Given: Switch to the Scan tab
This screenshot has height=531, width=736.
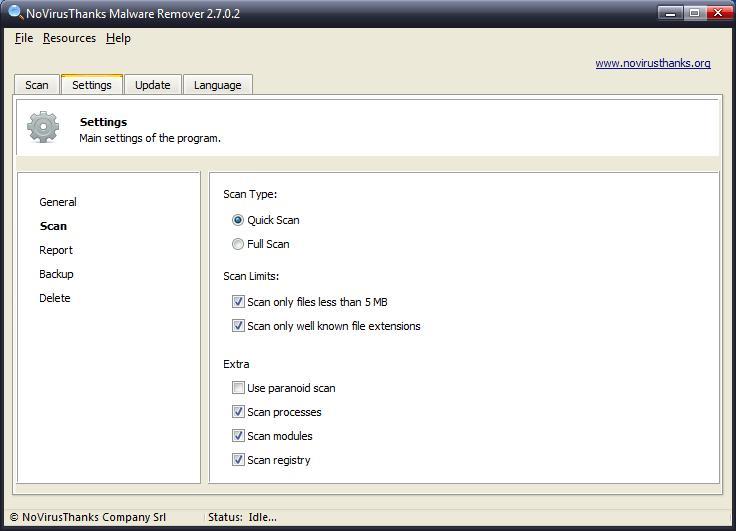Looking at the screenshot, I should pos(37,85).
